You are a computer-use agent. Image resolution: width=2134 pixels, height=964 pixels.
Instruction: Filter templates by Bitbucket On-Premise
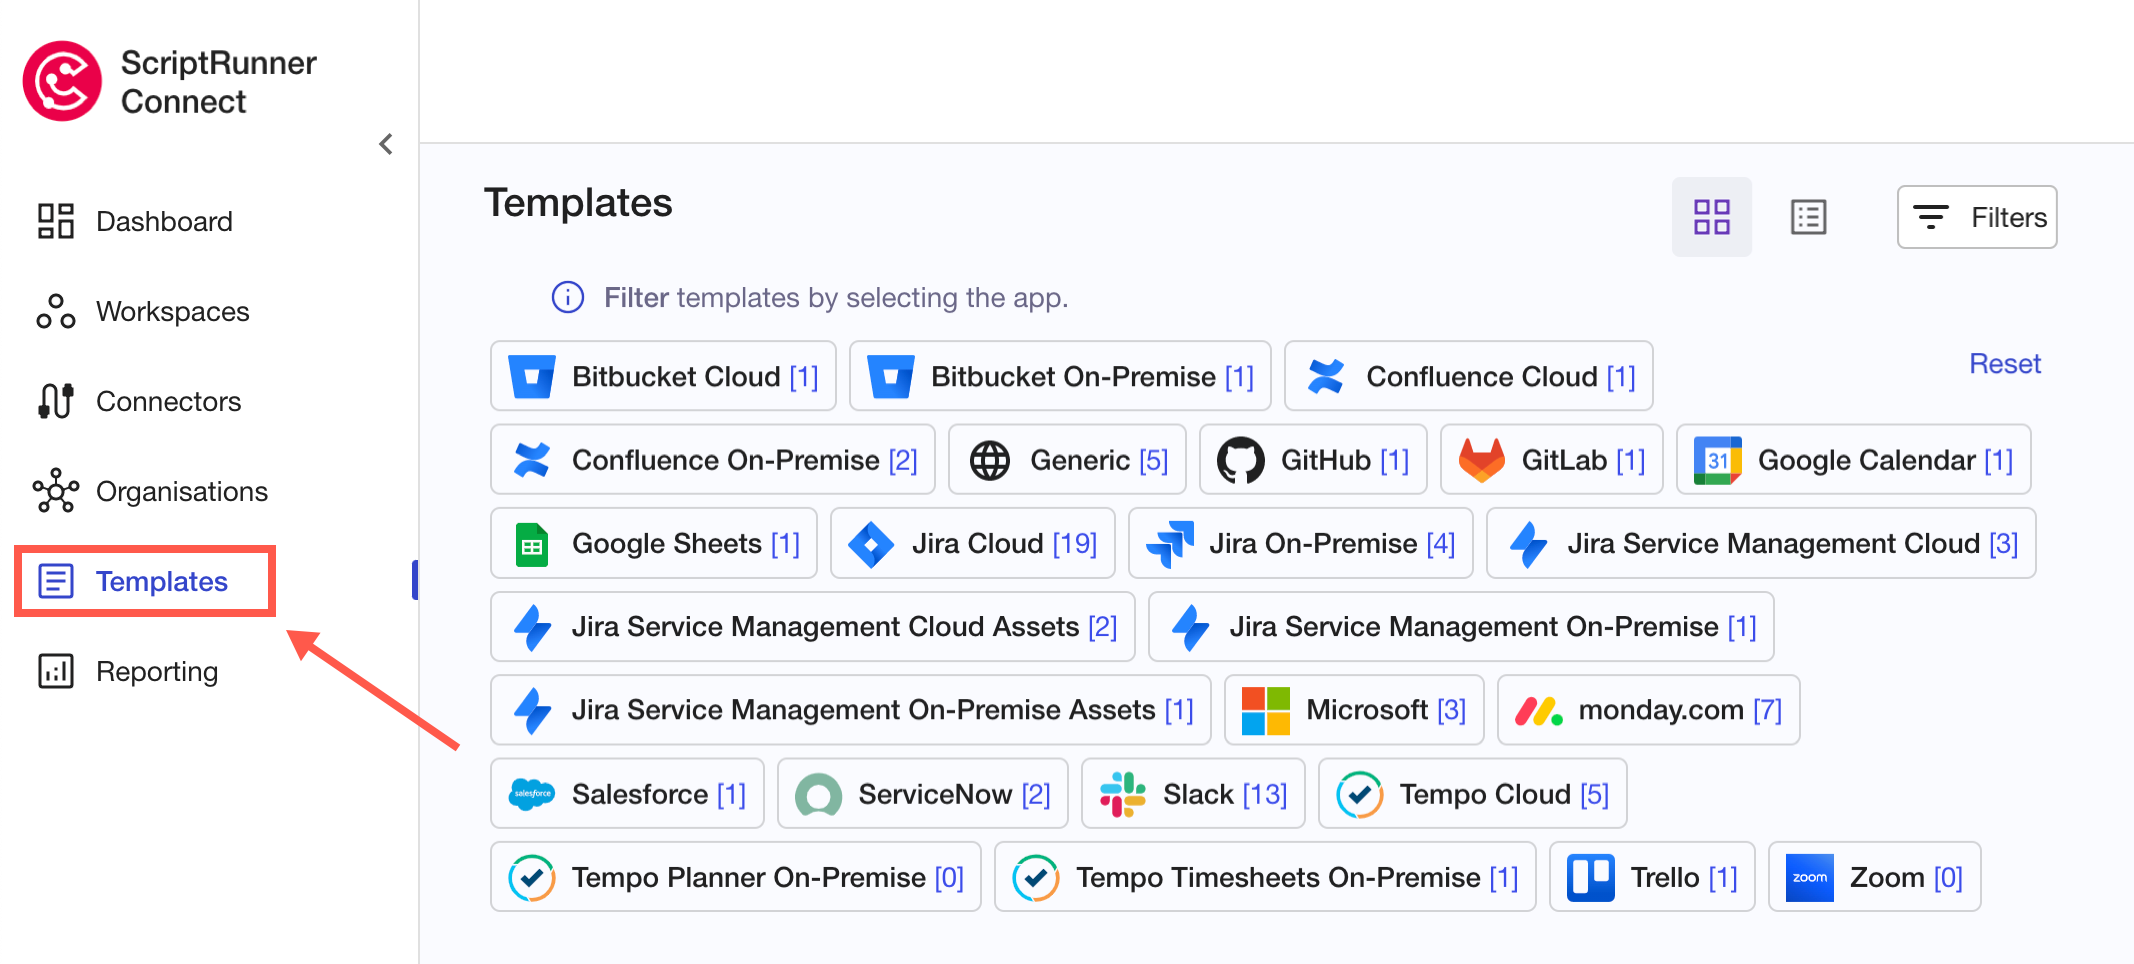point(1060,376)
